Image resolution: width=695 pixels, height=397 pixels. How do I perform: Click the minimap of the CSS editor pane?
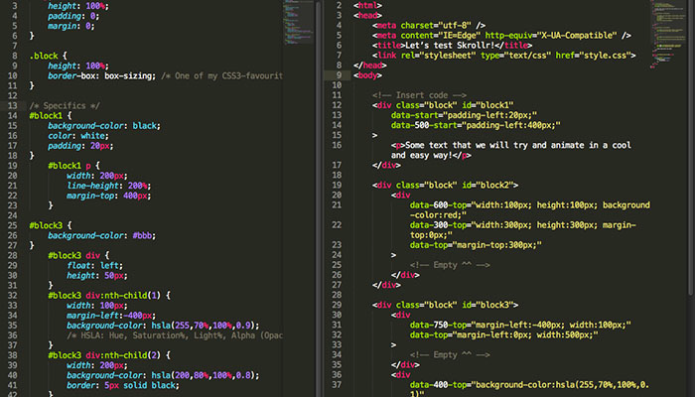(x=298, y=22)
